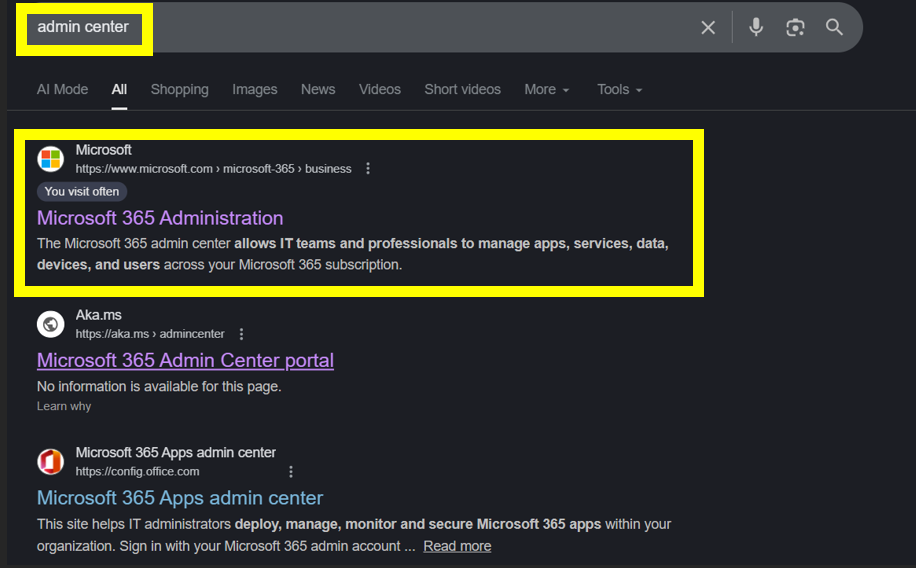Clear the search box with the X icon
The width and height of the screenshot is (916, 568).
pos(708,28)
